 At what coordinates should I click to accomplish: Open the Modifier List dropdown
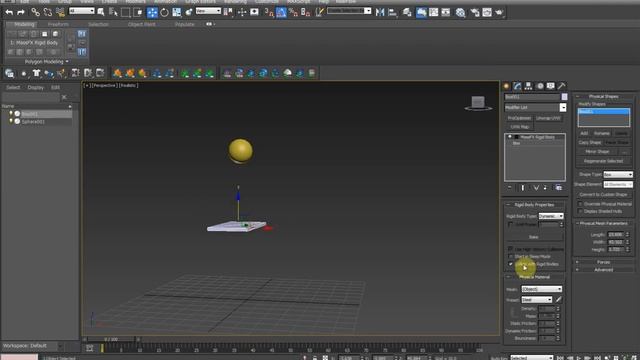pyautogui.click(x=563, y=107)
